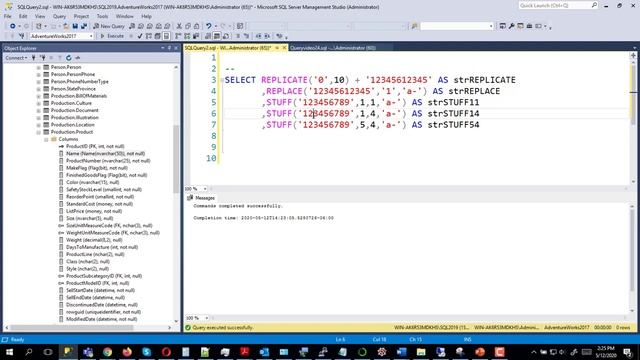Open the Connect dropdown in Object Explorer
Image resolution: width=640 pixels, height=360 pixels.
16,58
